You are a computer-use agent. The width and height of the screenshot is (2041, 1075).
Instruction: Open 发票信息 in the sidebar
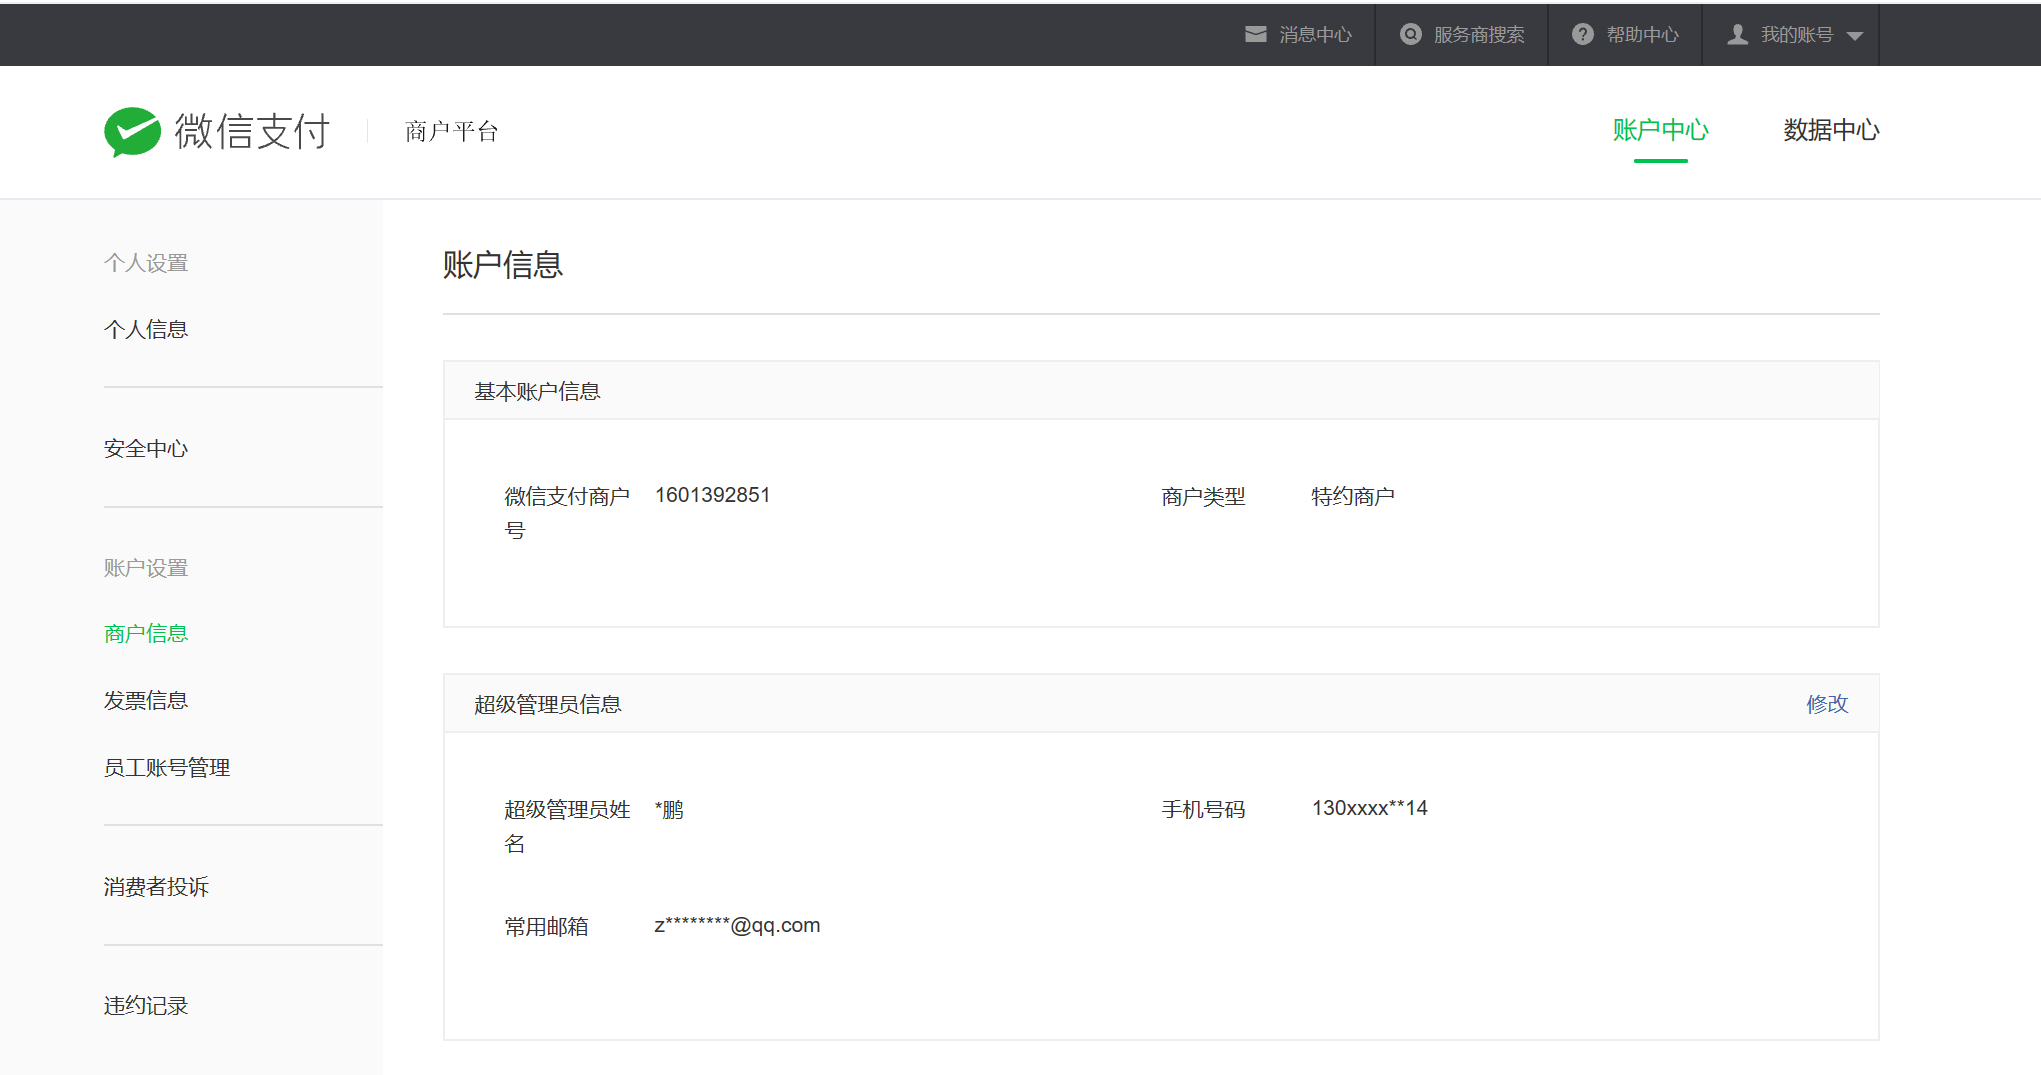pos(146,700)
